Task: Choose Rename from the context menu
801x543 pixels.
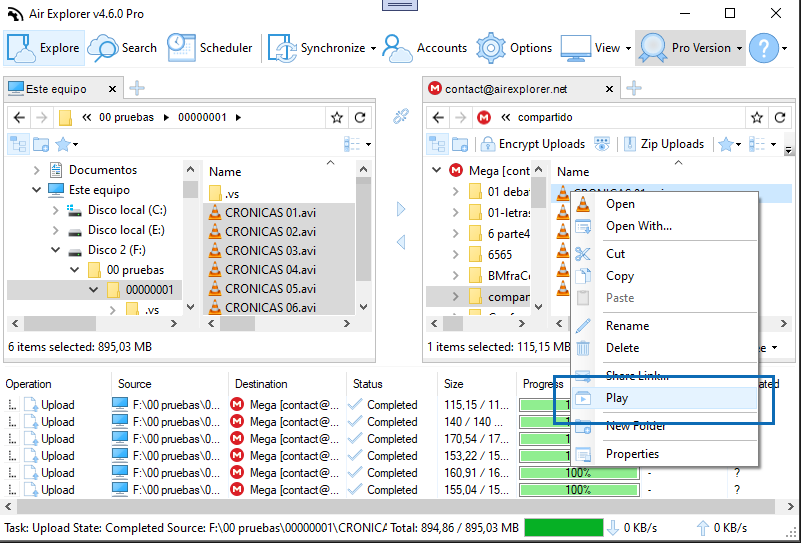Action: coord(664,326)
